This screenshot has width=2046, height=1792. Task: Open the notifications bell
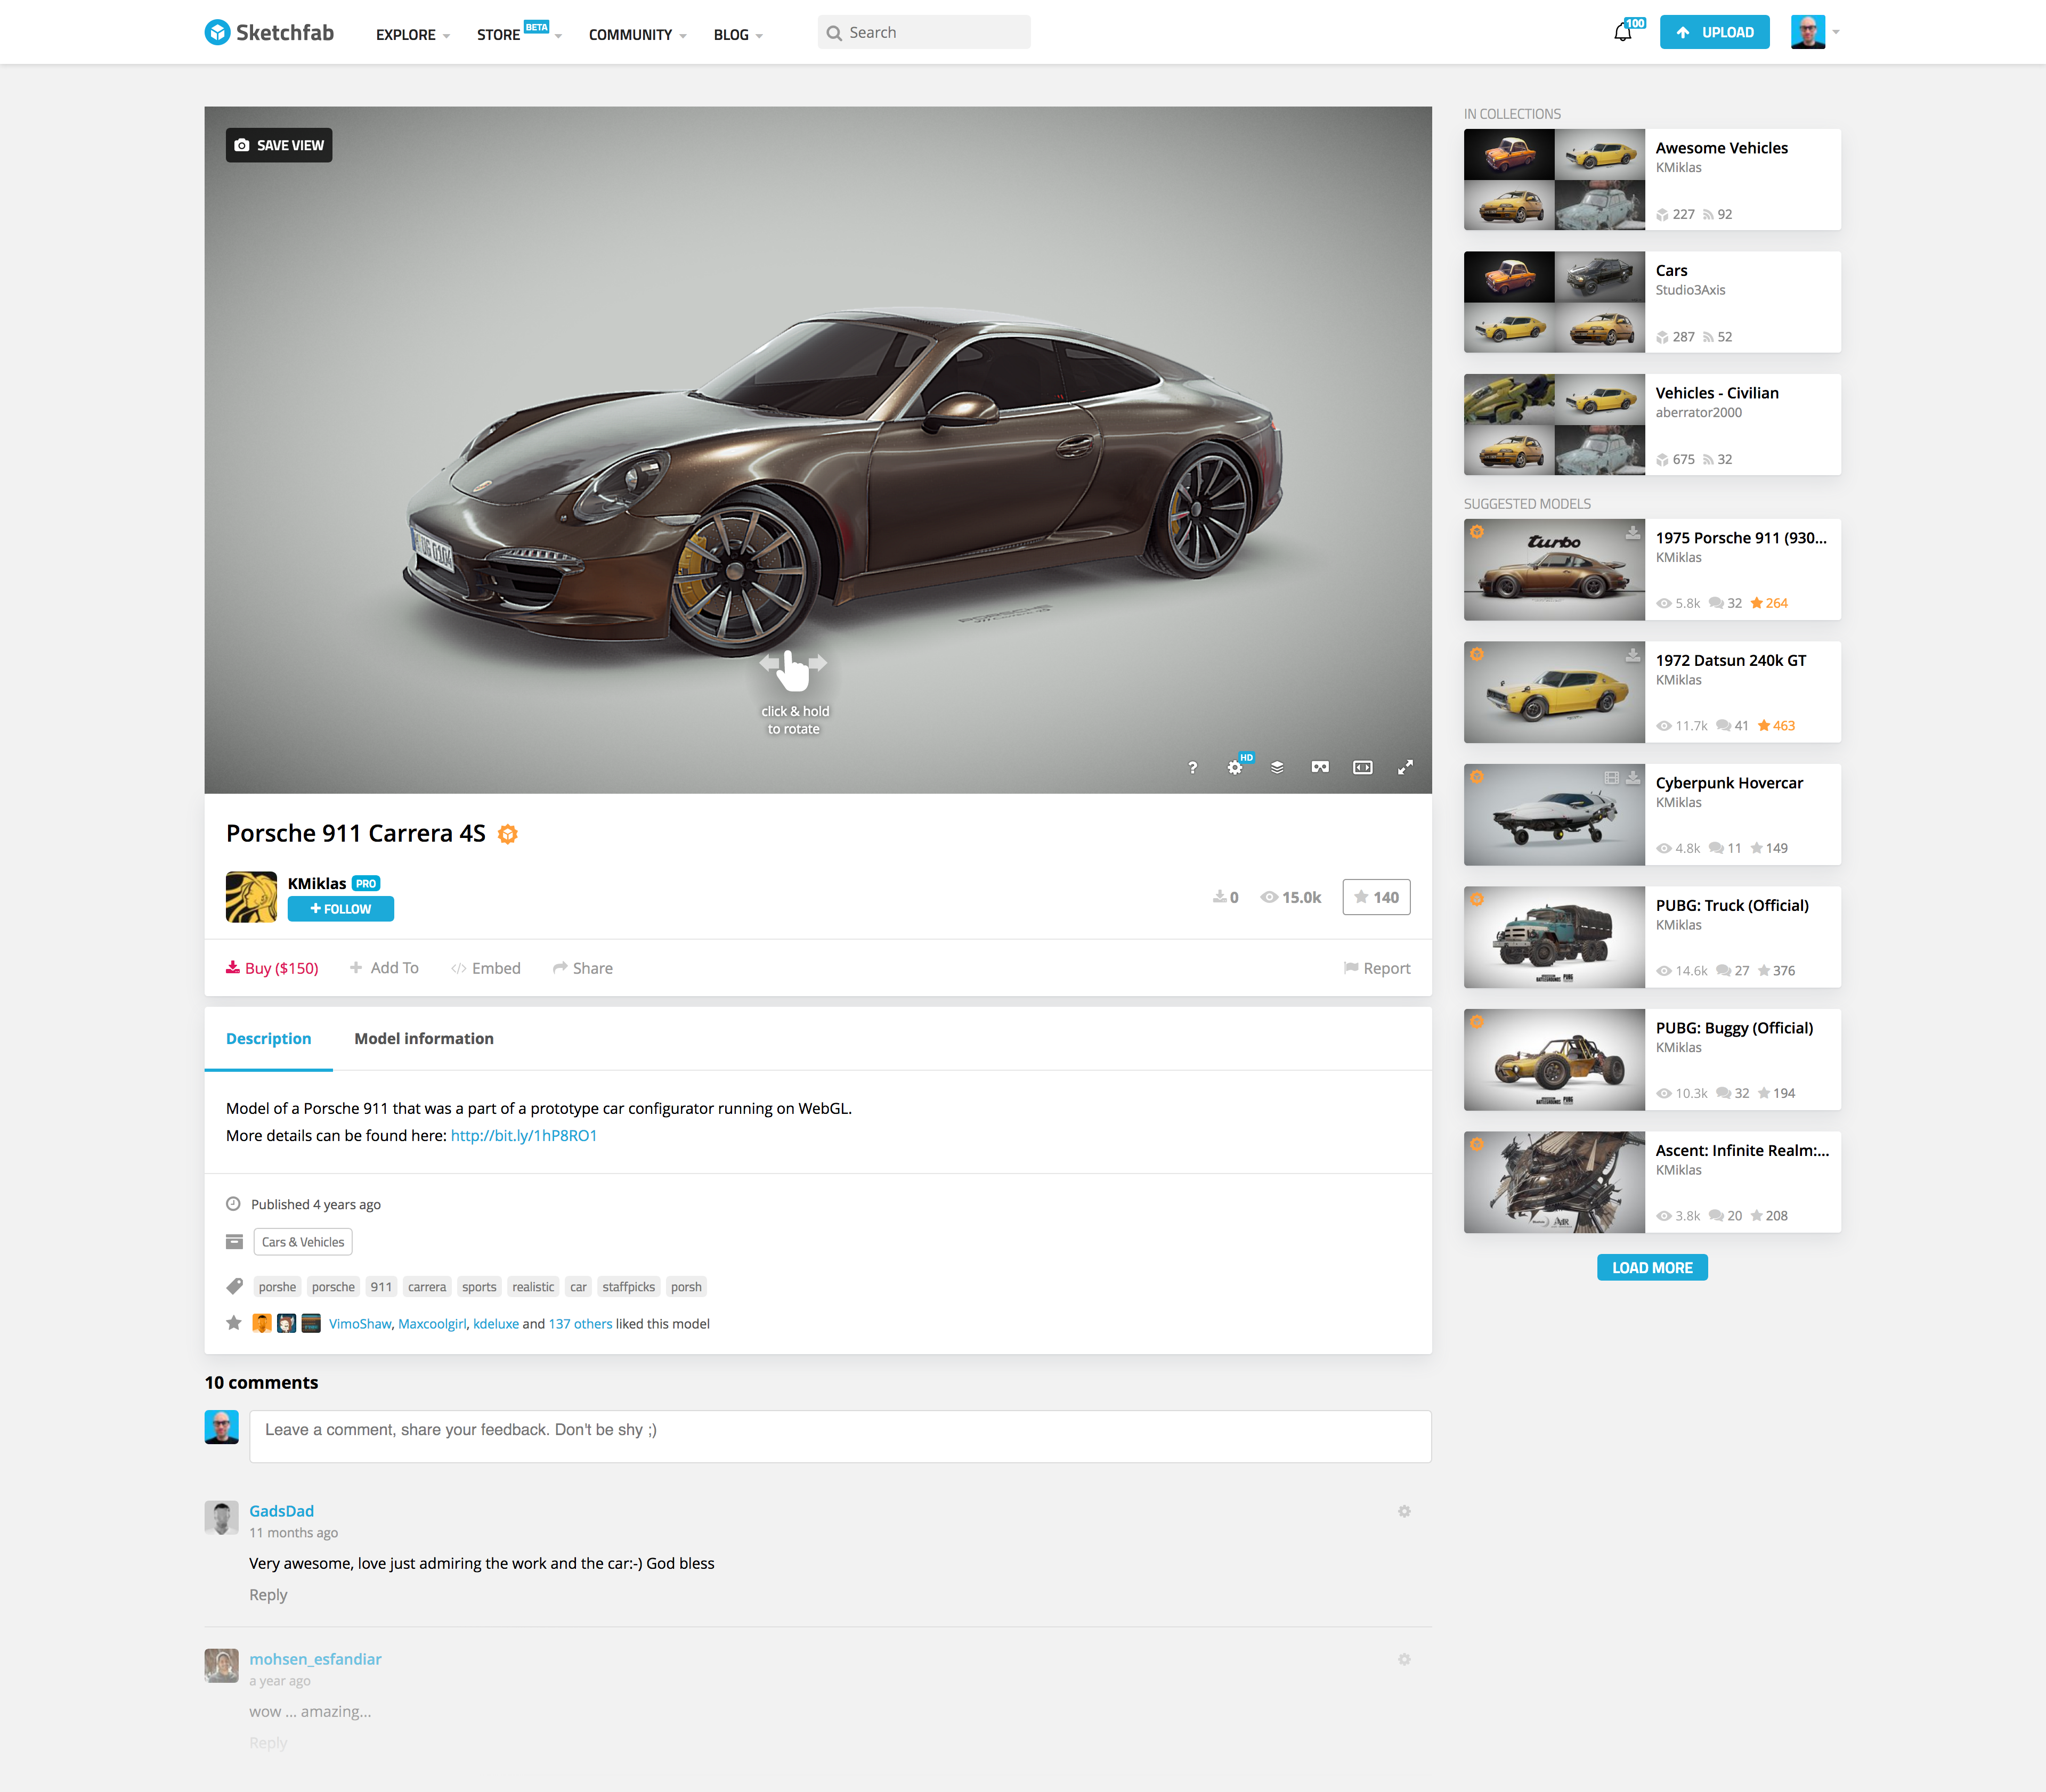point(1622,33)
